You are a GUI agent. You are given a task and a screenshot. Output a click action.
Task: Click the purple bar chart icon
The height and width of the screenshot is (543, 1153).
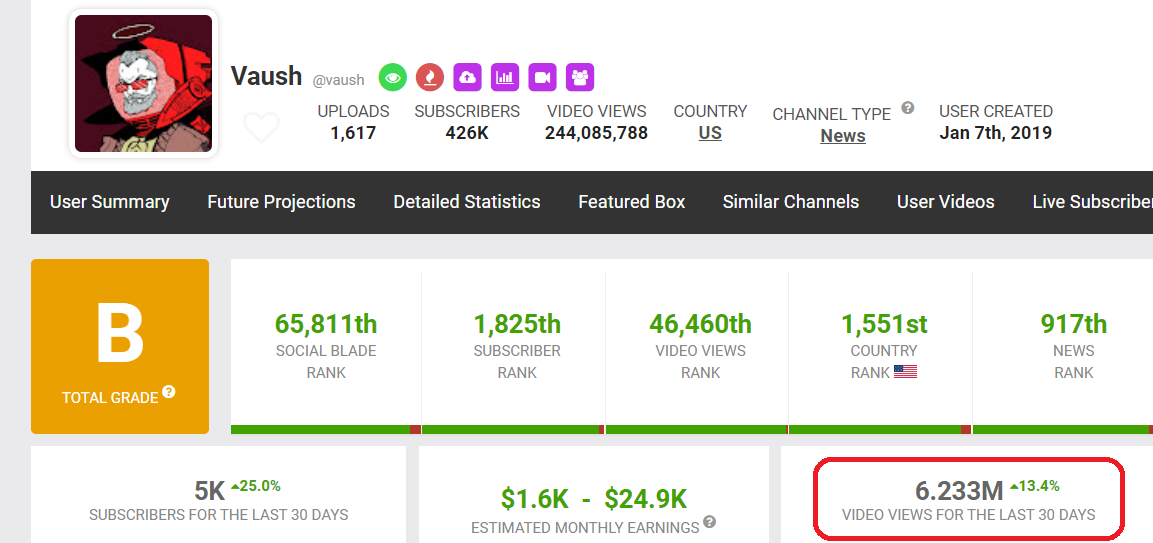coord(505,77)
